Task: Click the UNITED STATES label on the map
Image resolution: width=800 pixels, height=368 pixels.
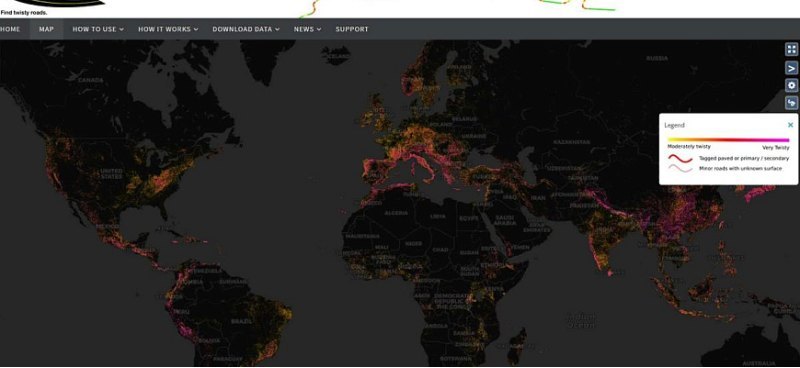Action: point(111,174)
